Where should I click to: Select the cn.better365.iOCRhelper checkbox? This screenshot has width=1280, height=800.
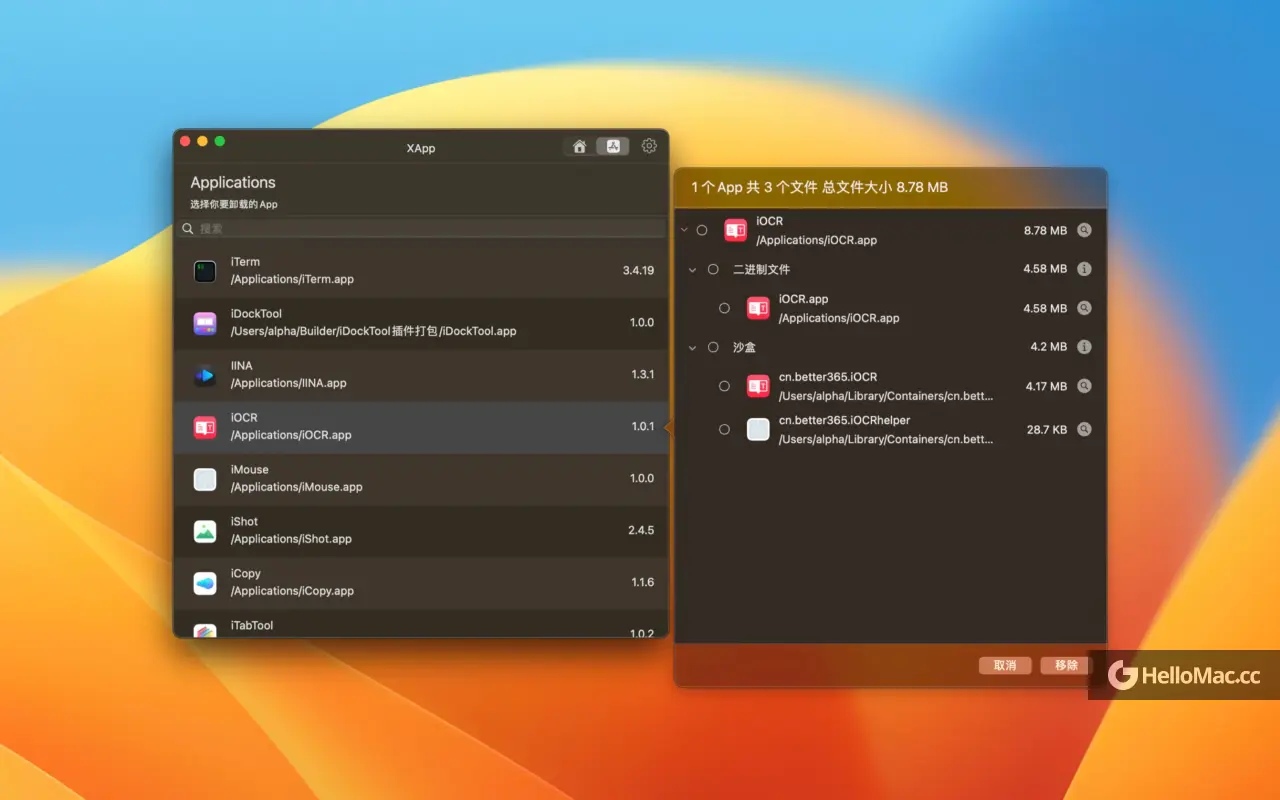724,429
